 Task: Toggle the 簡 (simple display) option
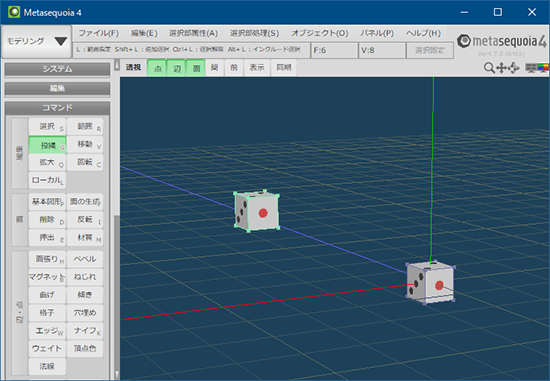tap(215, 68)
